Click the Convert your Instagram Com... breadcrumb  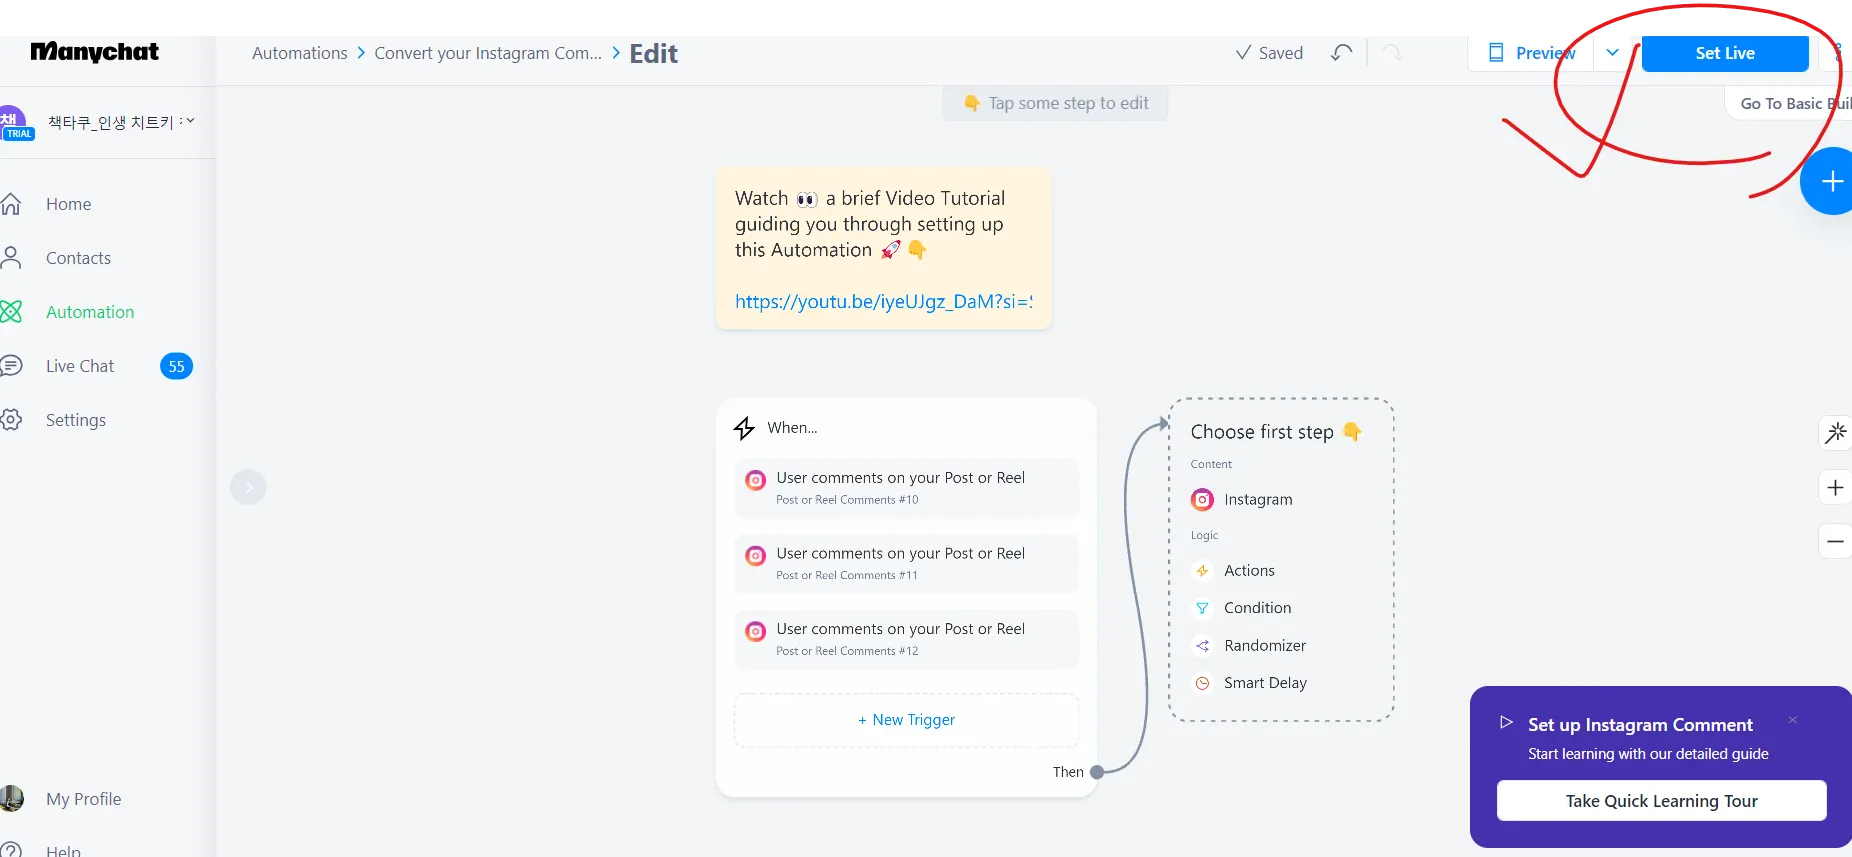(x=488, y=53)
